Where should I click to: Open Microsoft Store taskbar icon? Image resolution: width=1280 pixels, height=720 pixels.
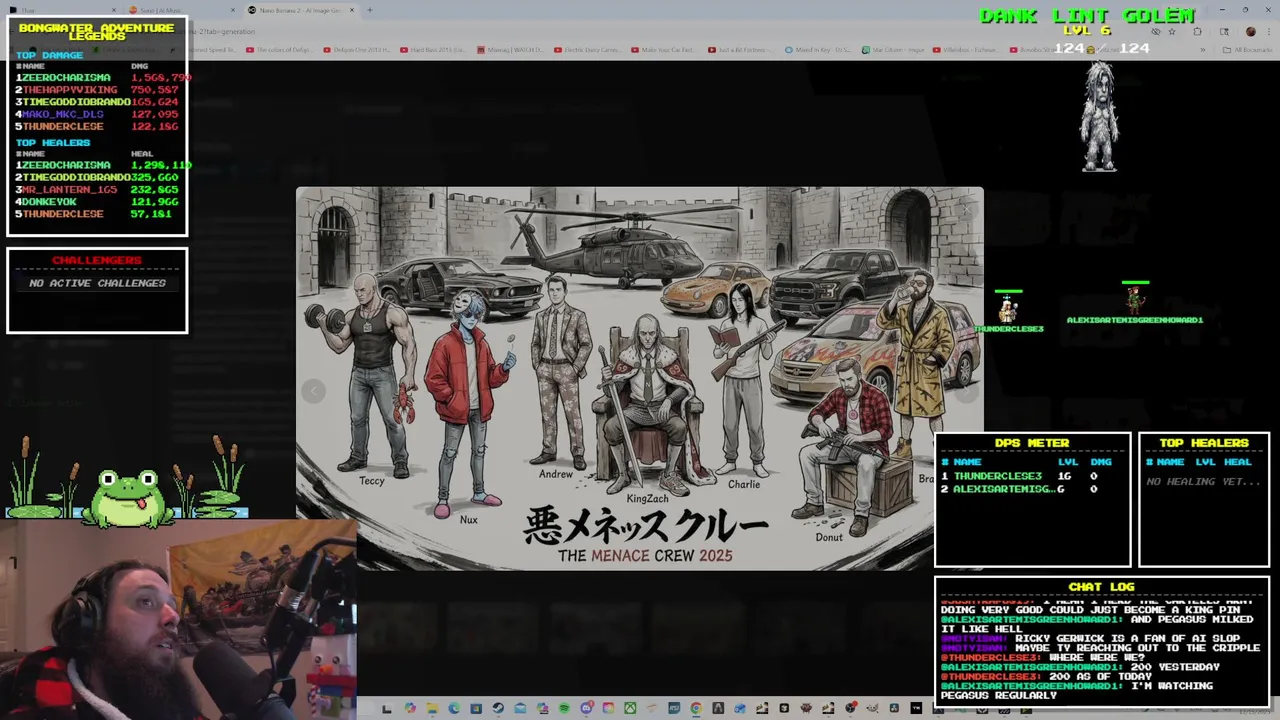coord(476,709)
